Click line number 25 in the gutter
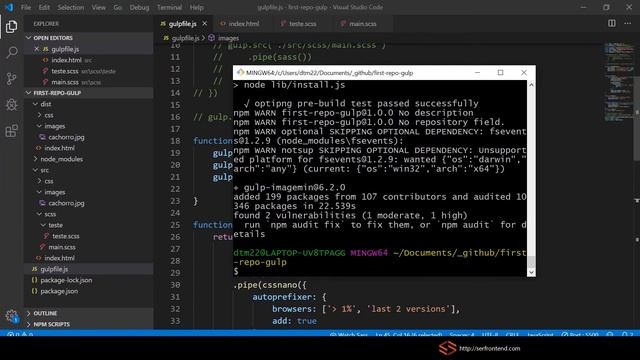 [175, 225]
